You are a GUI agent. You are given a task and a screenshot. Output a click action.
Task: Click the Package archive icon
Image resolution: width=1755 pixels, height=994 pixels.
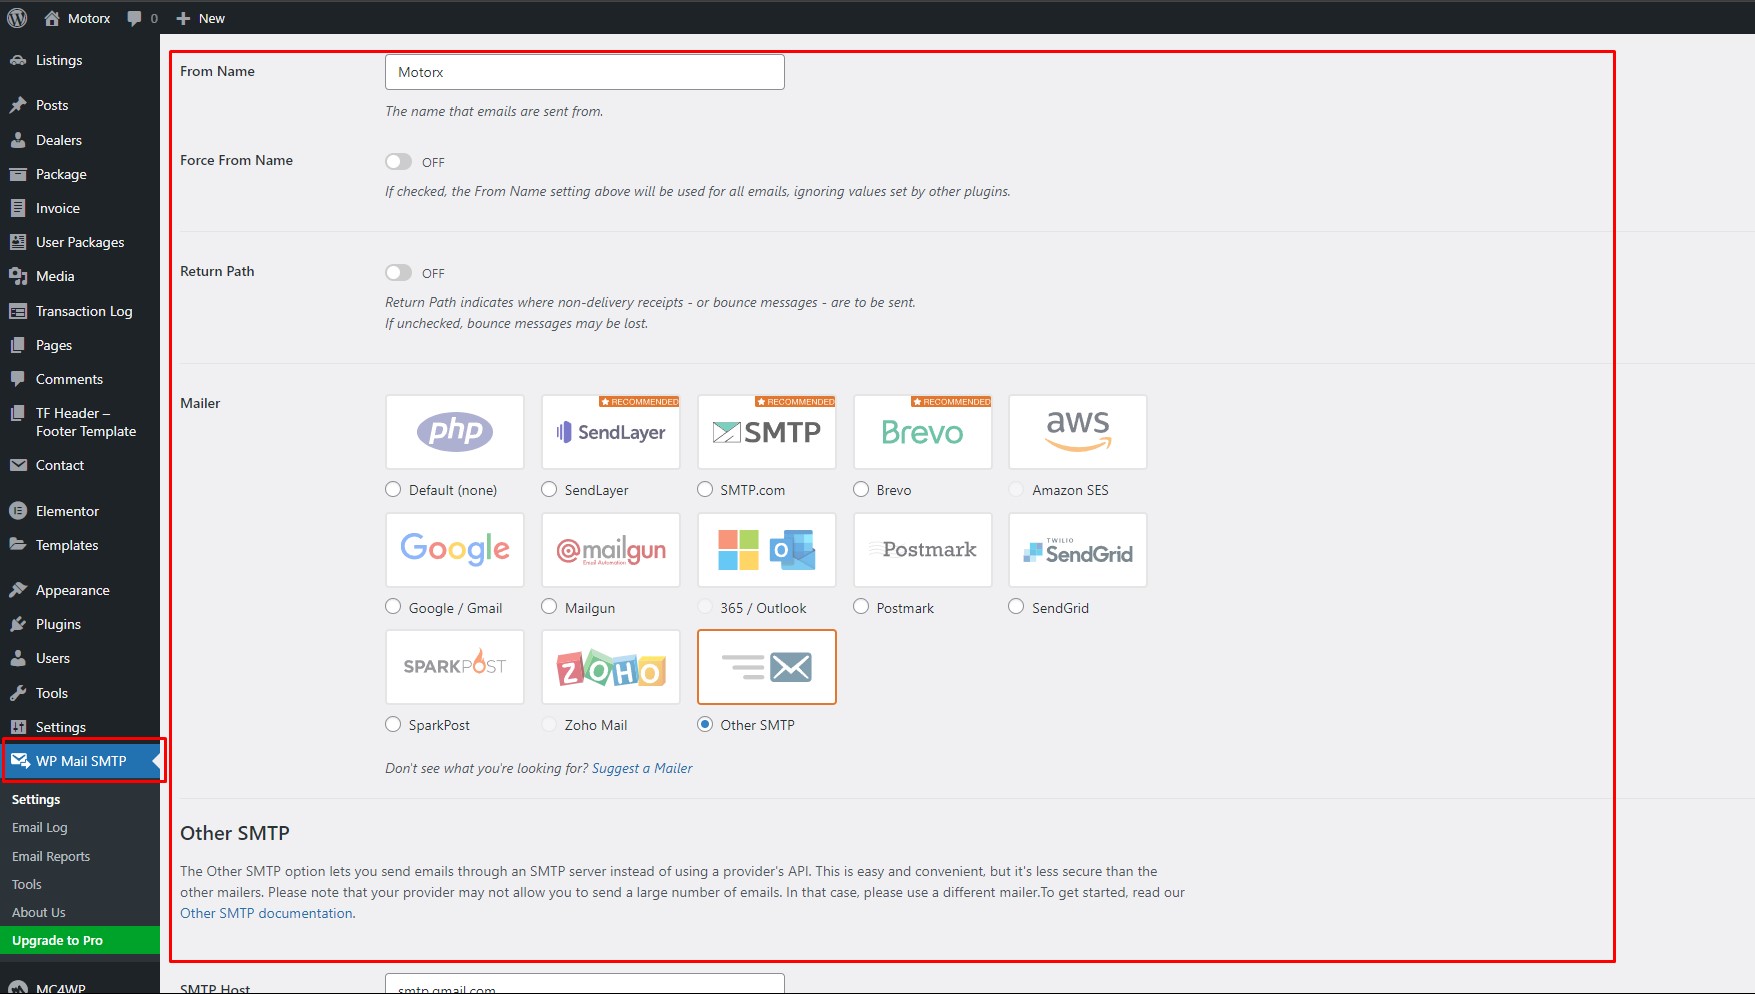(18, 174)
